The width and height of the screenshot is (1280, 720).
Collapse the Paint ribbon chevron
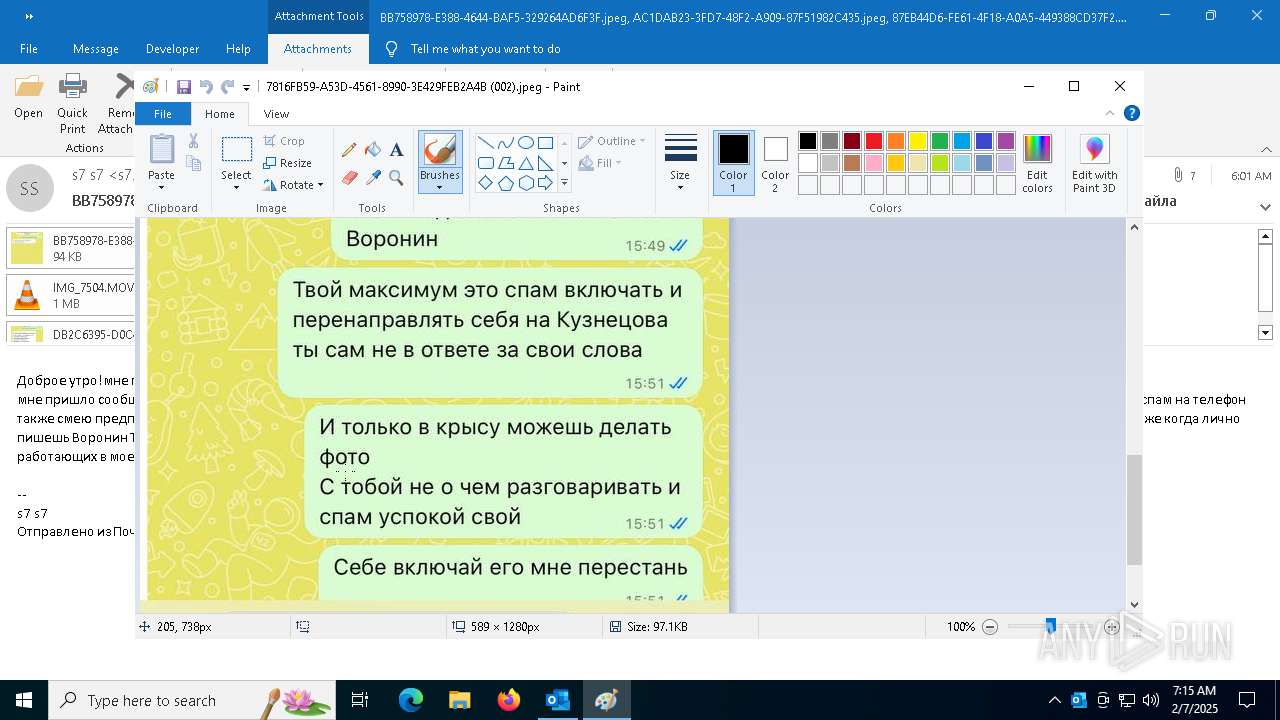(x=1109, y=114)
